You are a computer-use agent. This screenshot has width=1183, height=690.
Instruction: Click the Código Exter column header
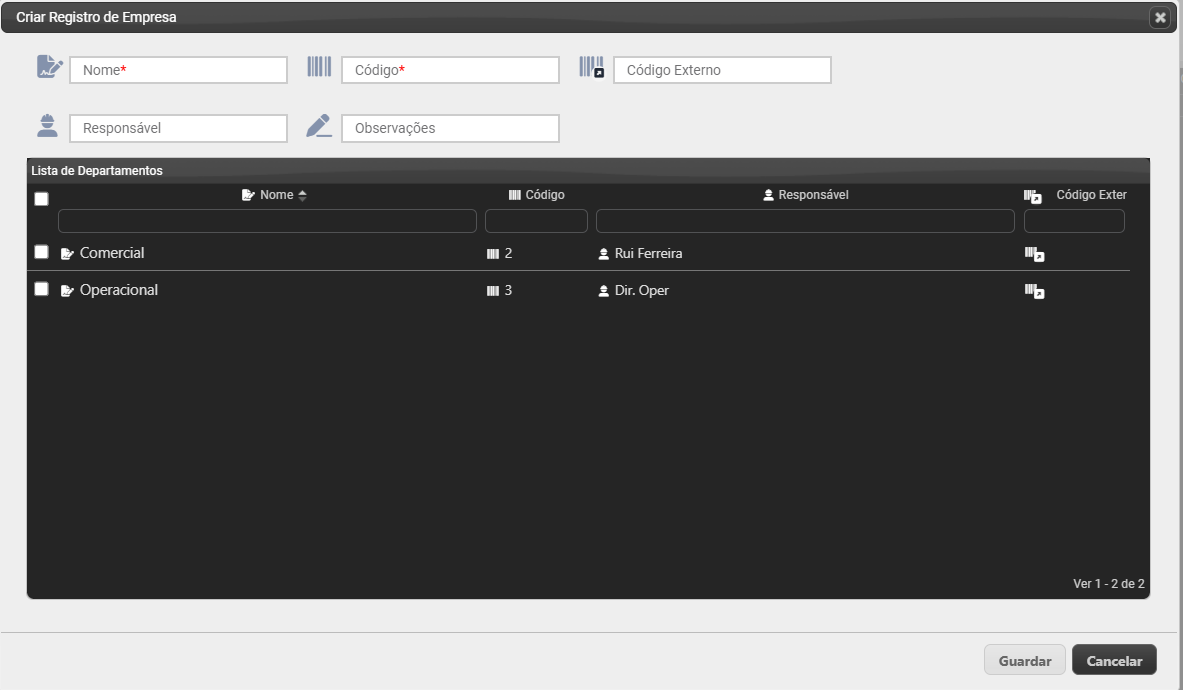pos(1091,195)
